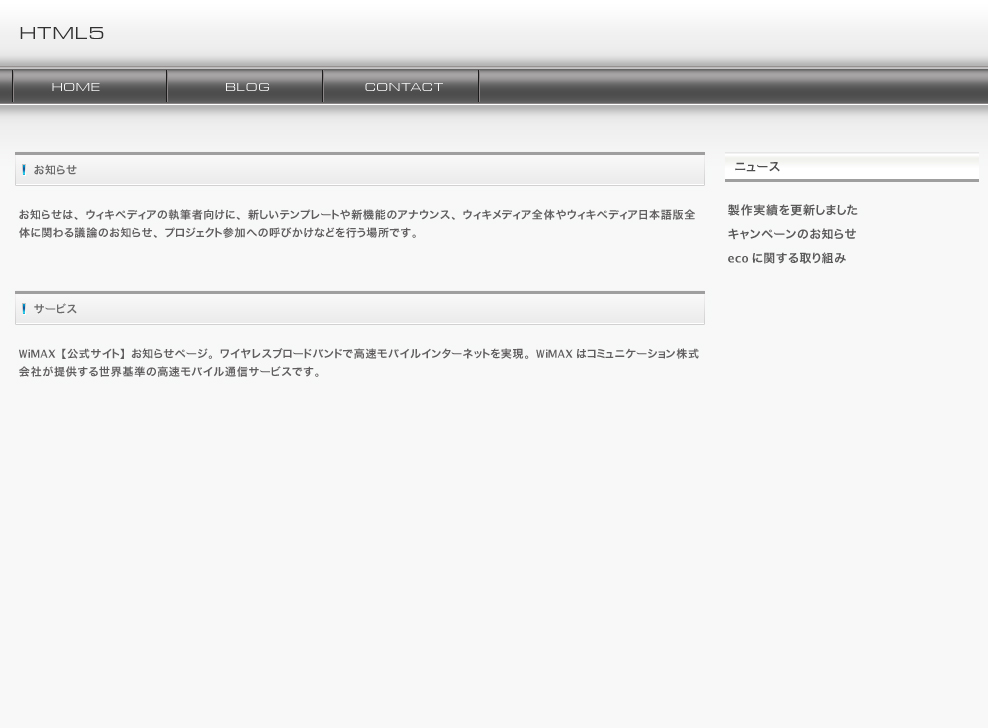The height and width of the screenshot is (728, 988).
Task: Open the キャンペーンのお知らせ news link
Action: (x=791, y=234)
